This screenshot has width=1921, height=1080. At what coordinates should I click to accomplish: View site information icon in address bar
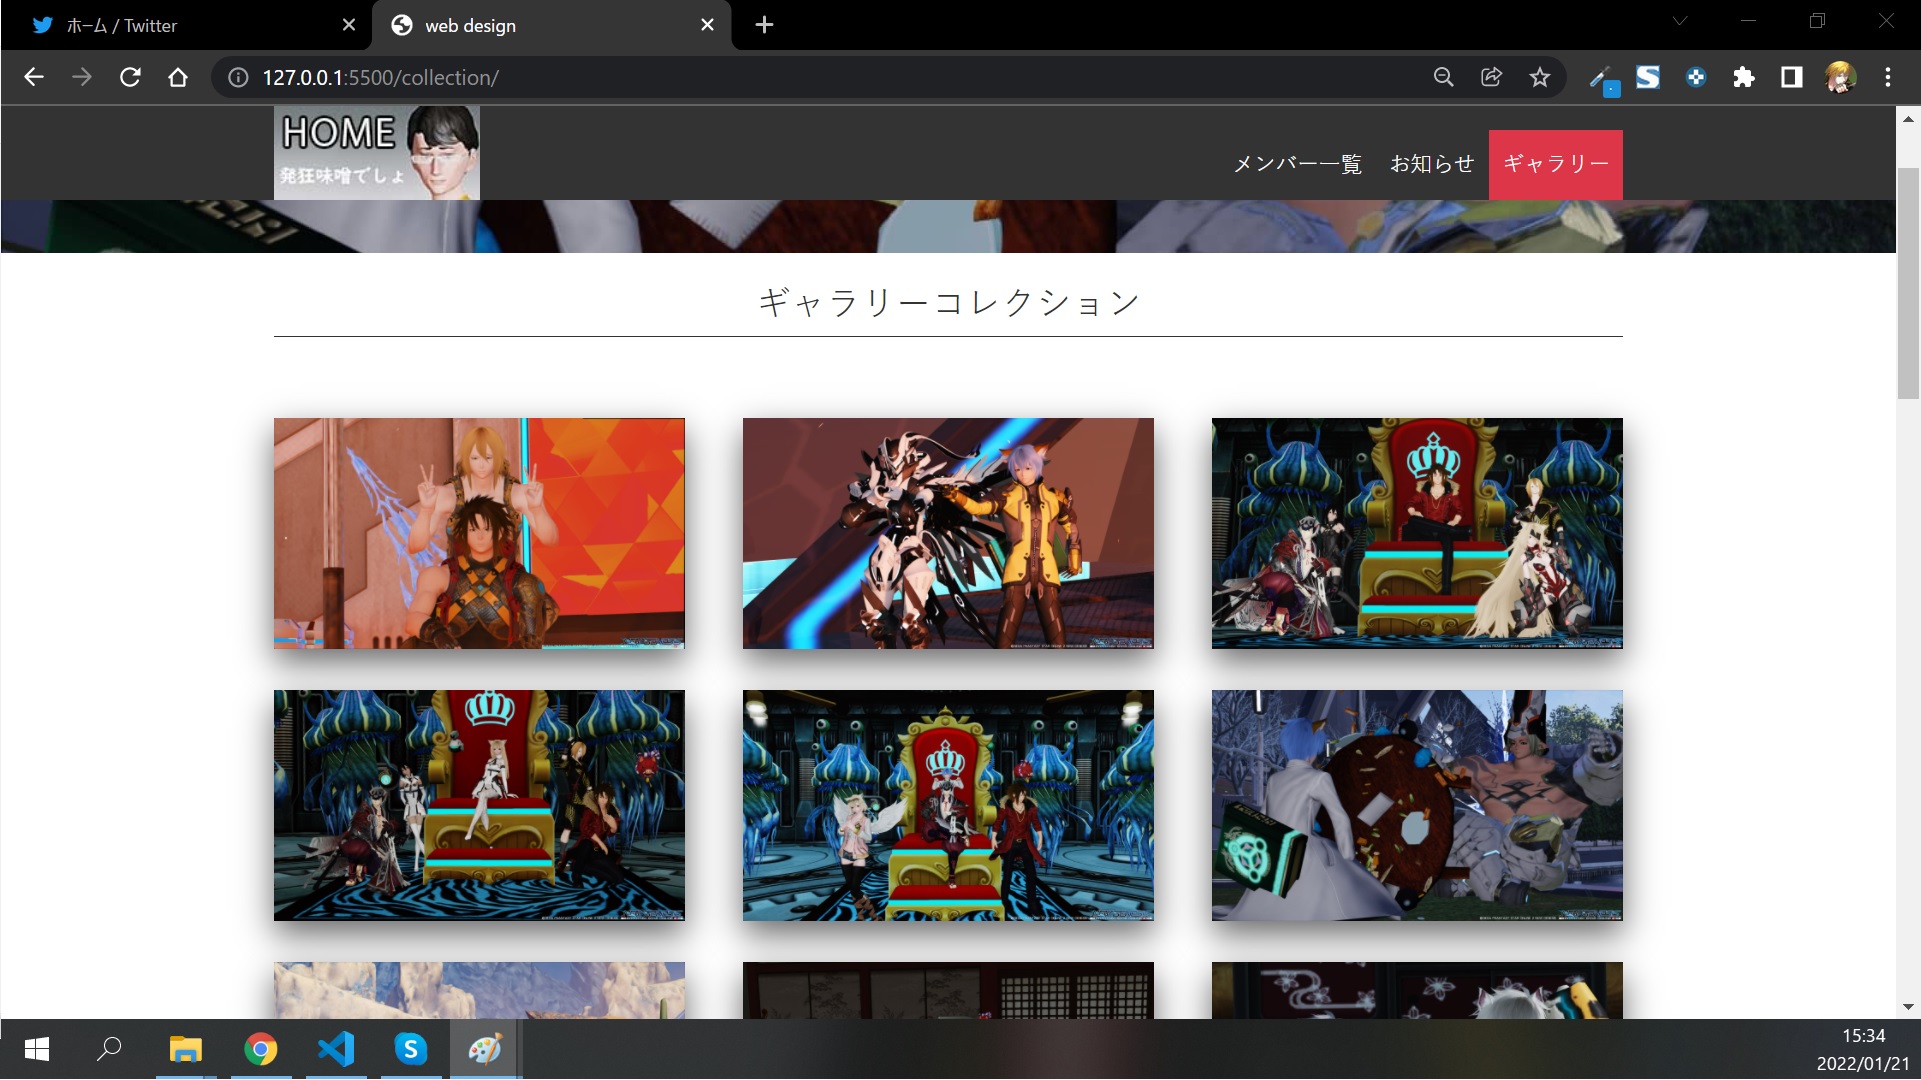click(x=238, y=77)
